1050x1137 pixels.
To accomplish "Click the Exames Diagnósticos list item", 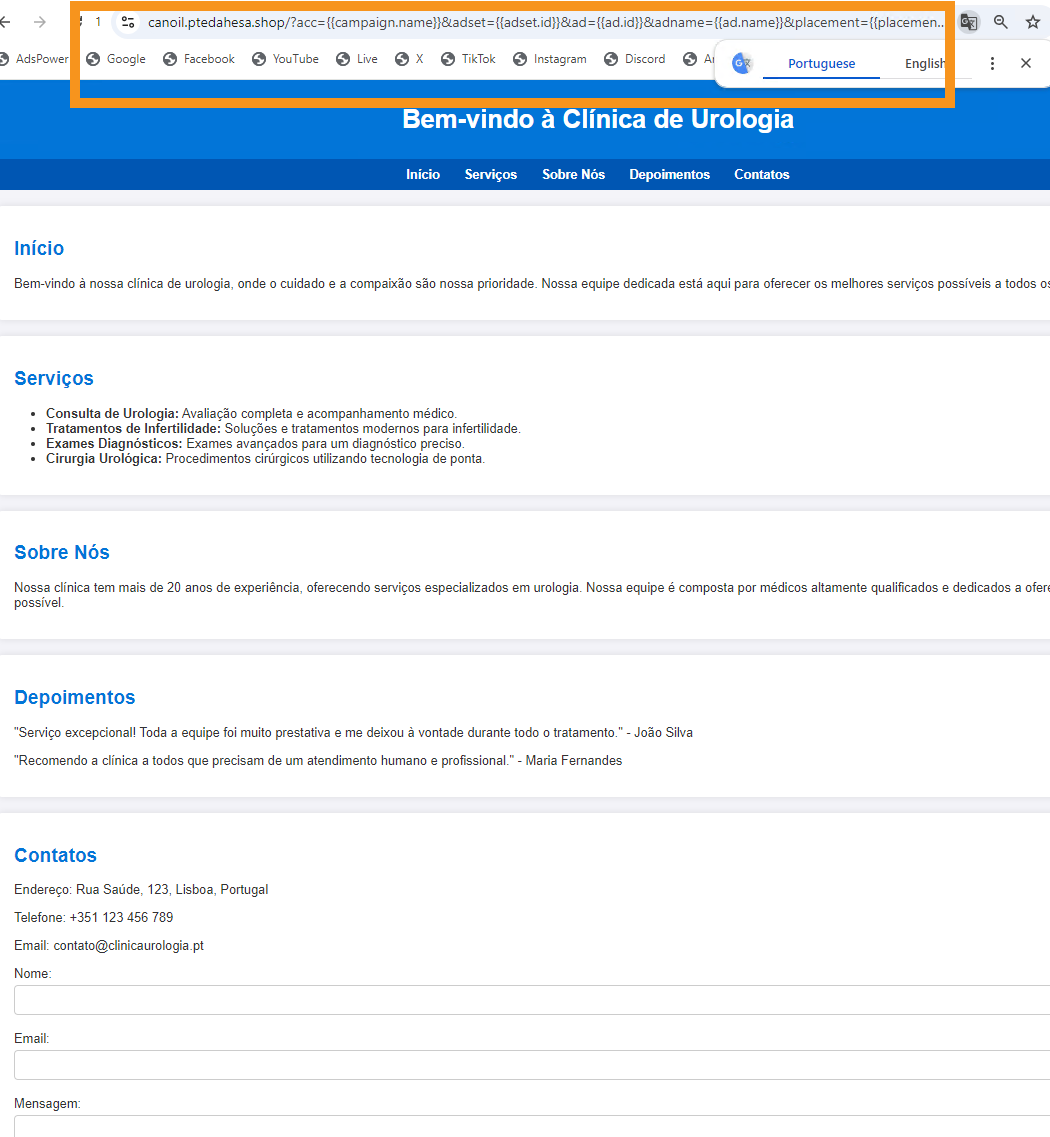I will tap(255, 444).
